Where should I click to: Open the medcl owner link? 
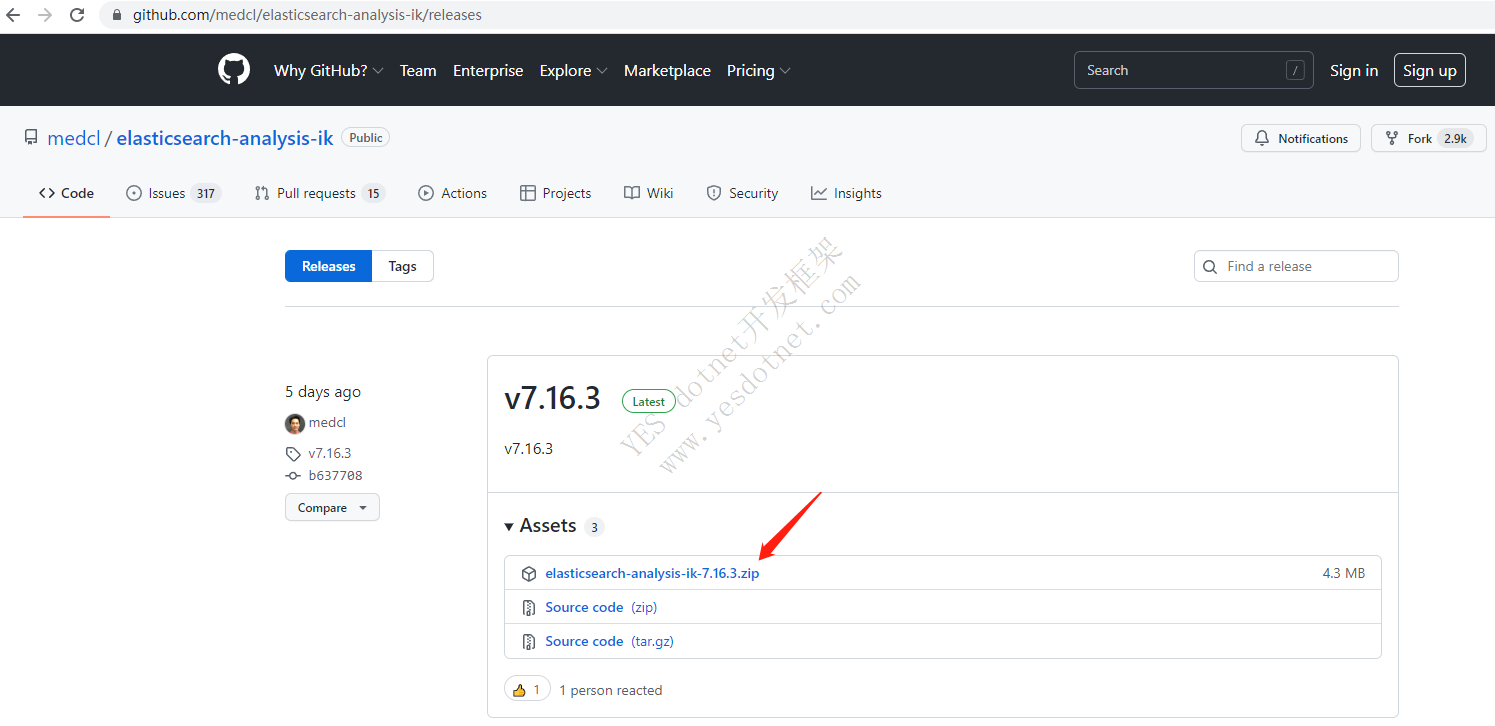[x=74, y=138]
